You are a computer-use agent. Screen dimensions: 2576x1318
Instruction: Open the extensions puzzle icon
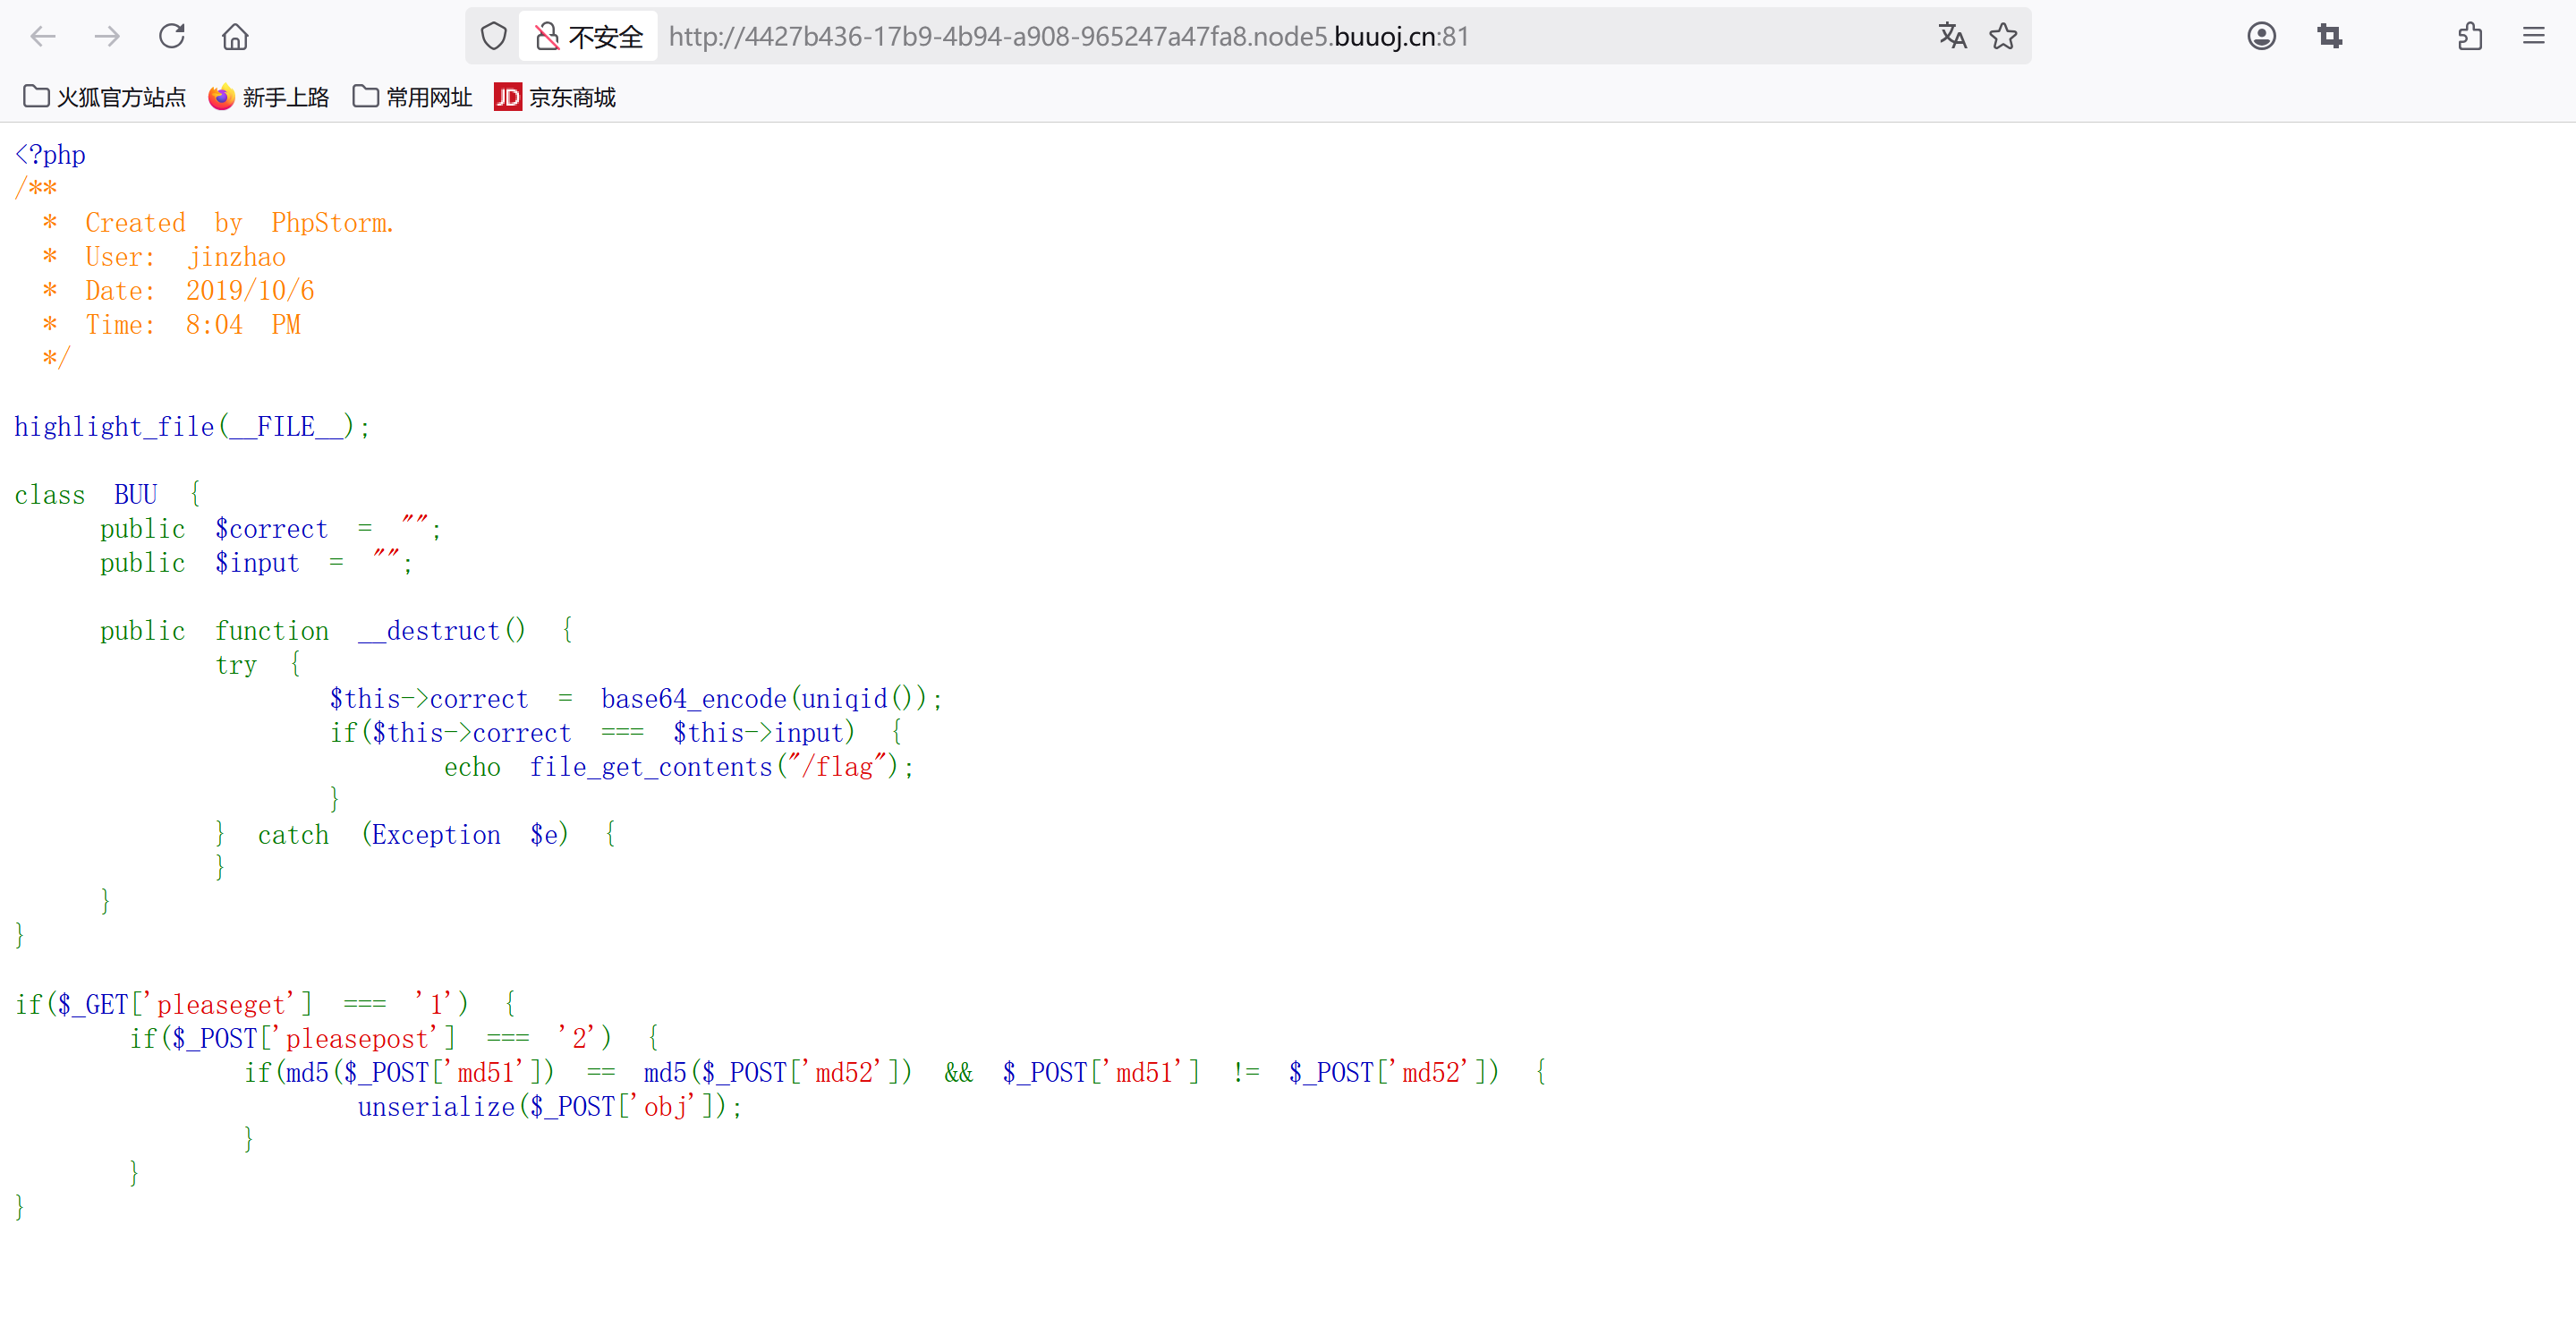pyautogui.click(x=2470, y=37)
